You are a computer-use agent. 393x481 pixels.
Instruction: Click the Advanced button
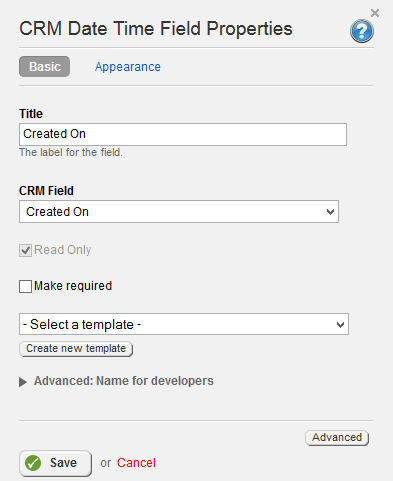tap(337, 438)
